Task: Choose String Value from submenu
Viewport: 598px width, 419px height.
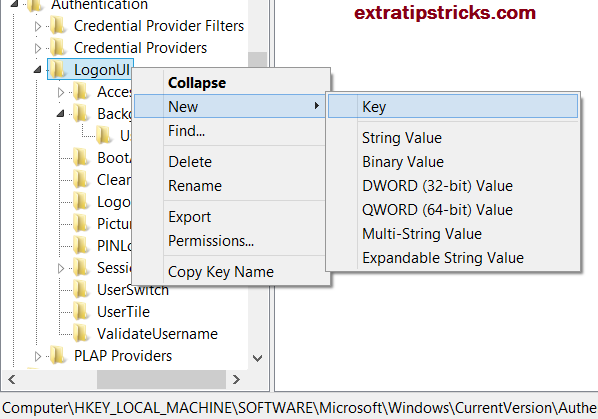Action: click(402, 138)
